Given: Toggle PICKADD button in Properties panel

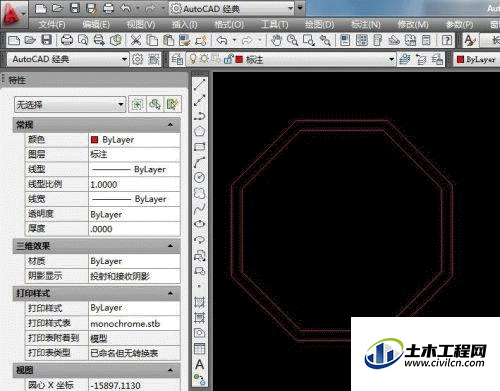Looking at the screenshot, I should (x=137, y=105).
